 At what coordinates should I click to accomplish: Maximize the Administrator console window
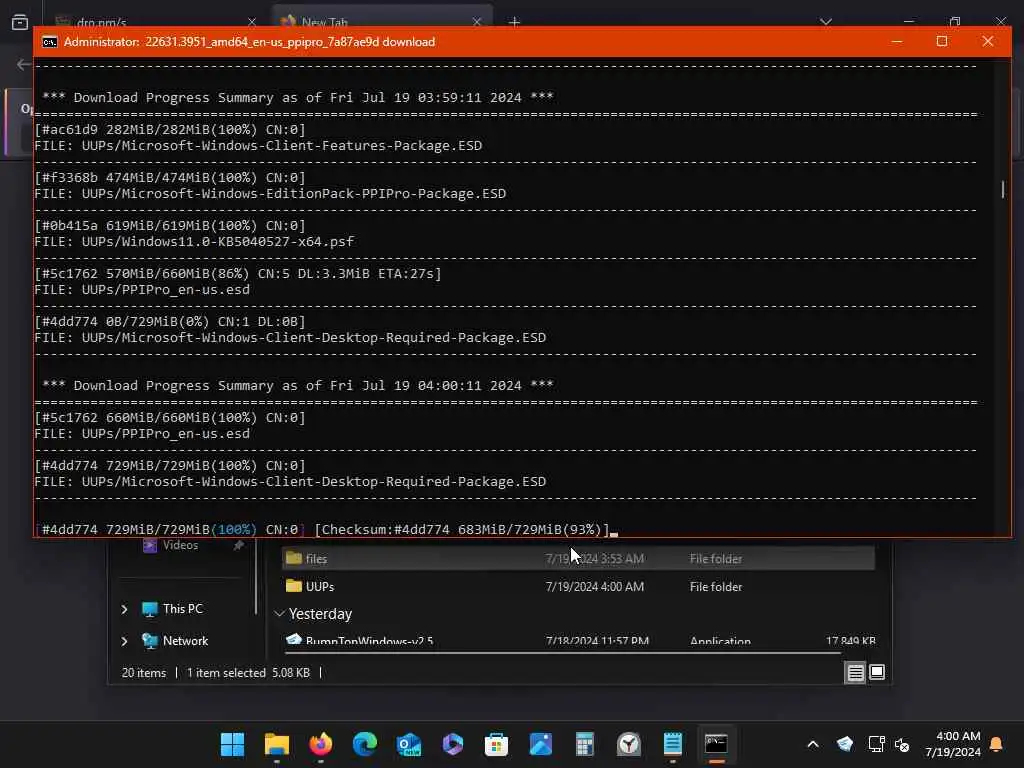click(x=942, y=41)
